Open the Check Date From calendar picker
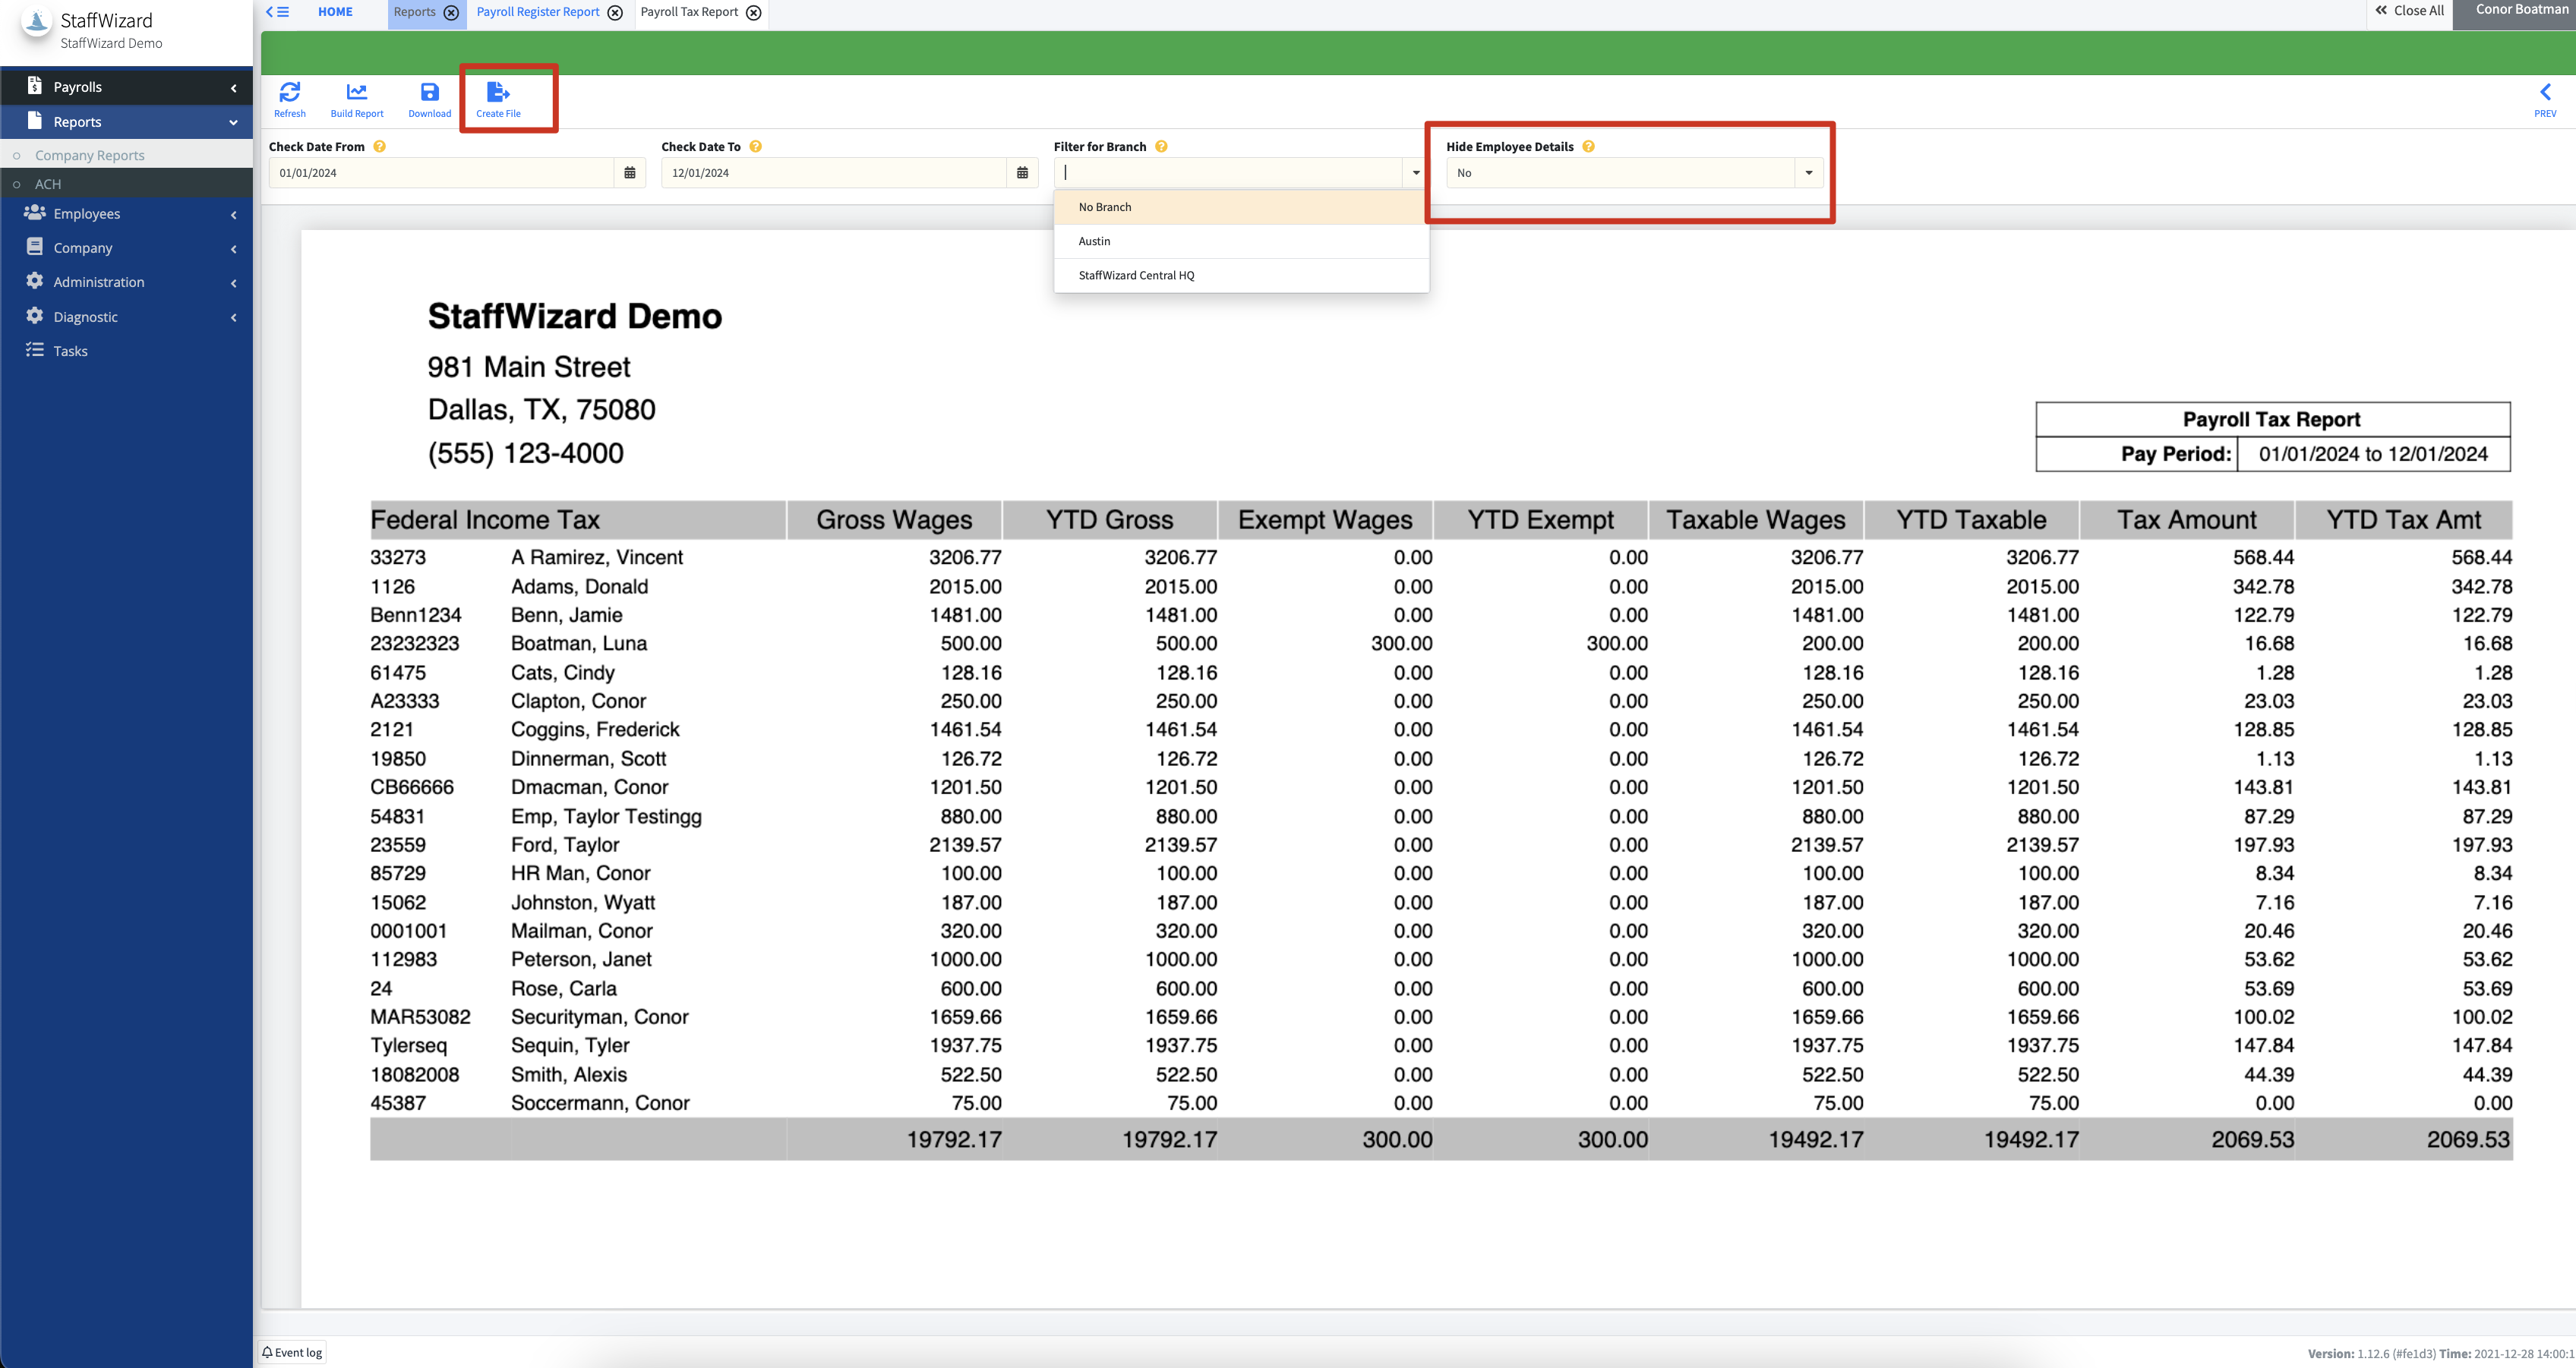 (x=629, y=173)
